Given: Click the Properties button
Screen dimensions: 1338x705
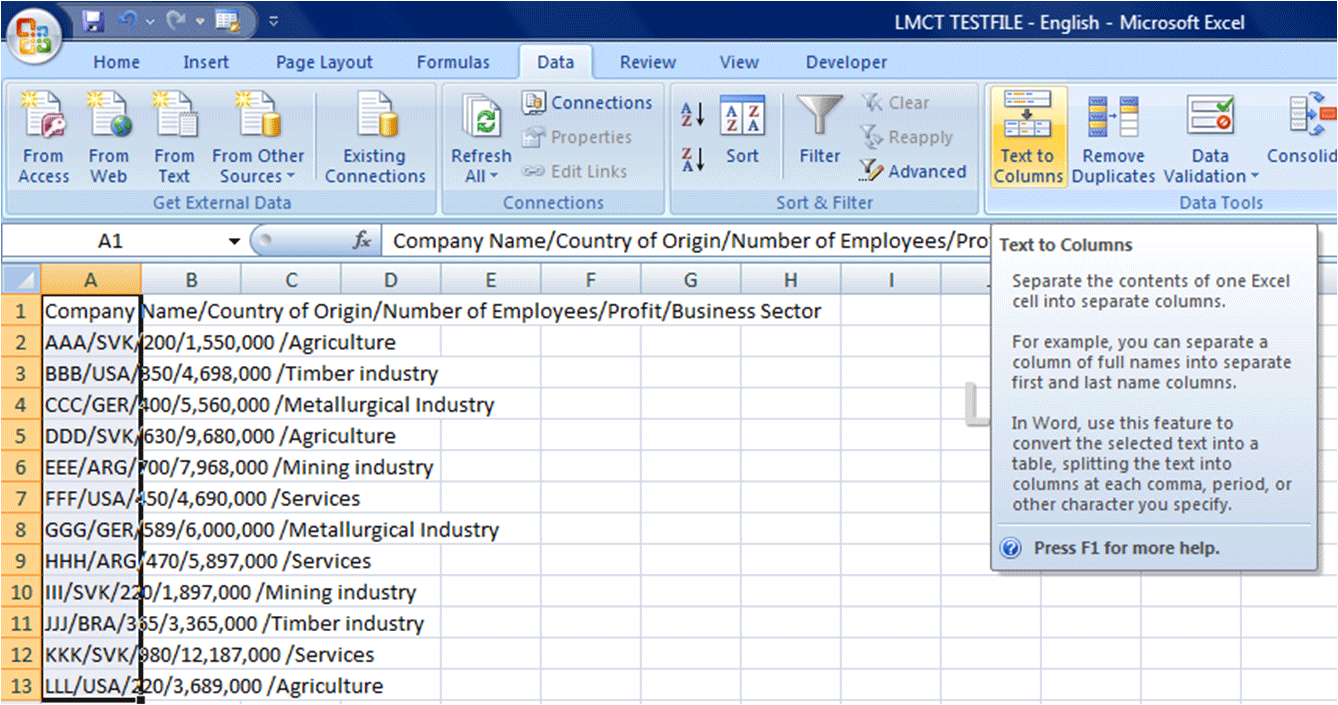Looking at the screenshot, I should 577,137.
